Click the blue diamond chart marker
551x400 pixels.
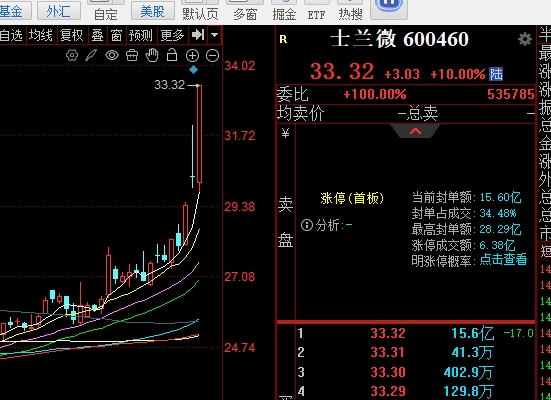pos(193,70)
